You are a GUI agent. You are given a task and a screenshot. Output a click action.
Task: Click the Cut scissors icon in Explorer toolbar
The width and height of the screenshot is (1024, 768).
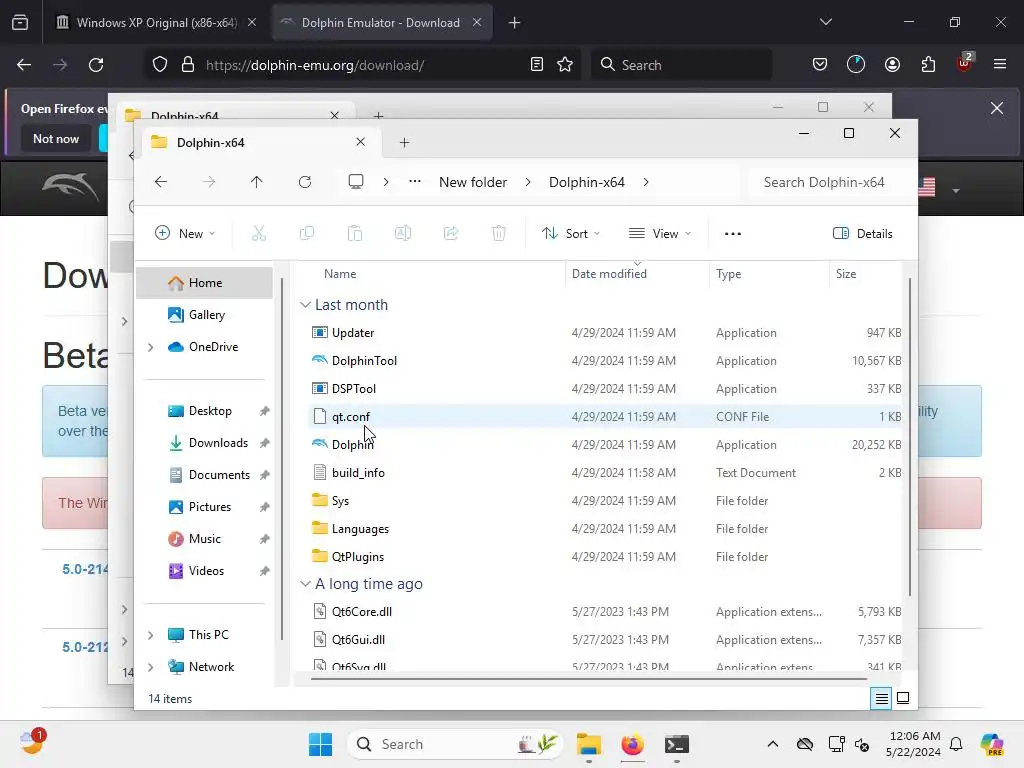point(259,233)
